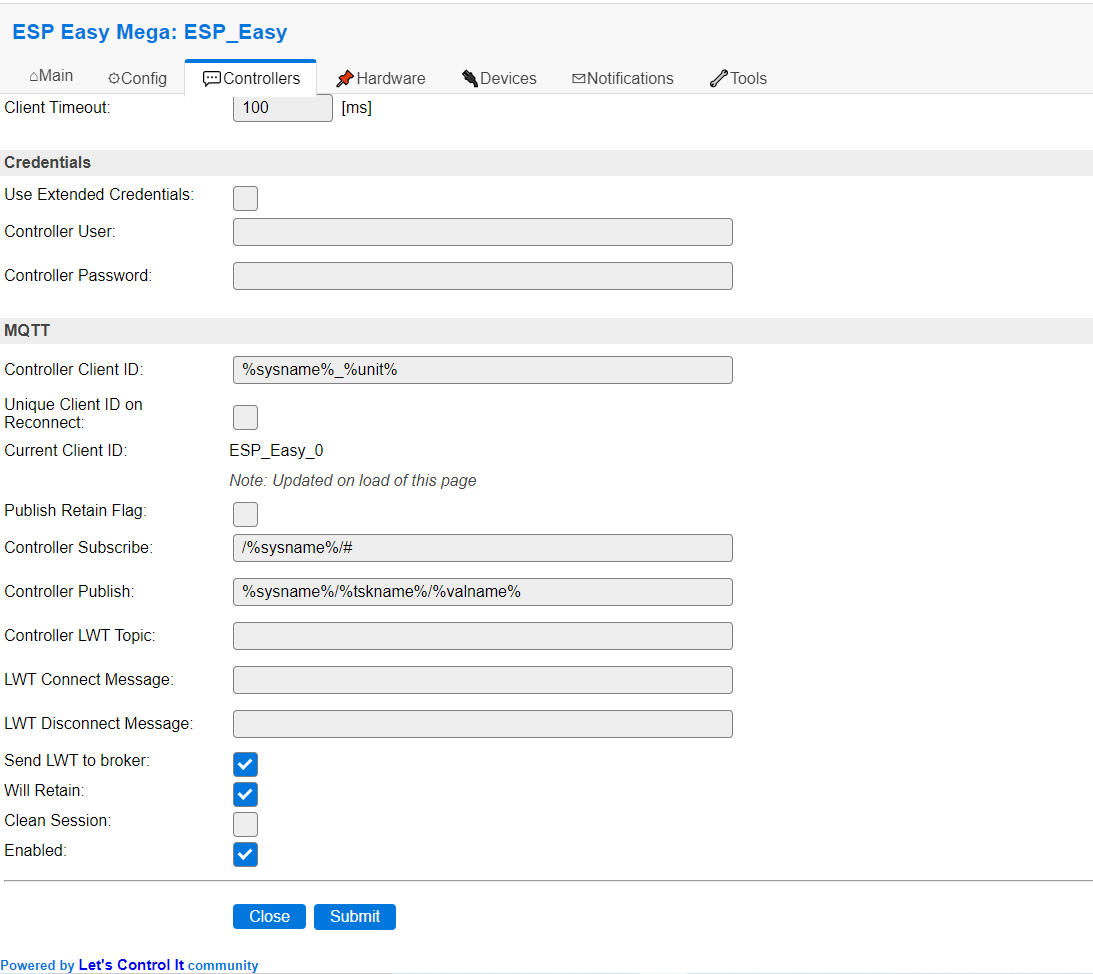Click the Controller Password field
This screenshot has height=974, width=1093.
coord(482,276)
